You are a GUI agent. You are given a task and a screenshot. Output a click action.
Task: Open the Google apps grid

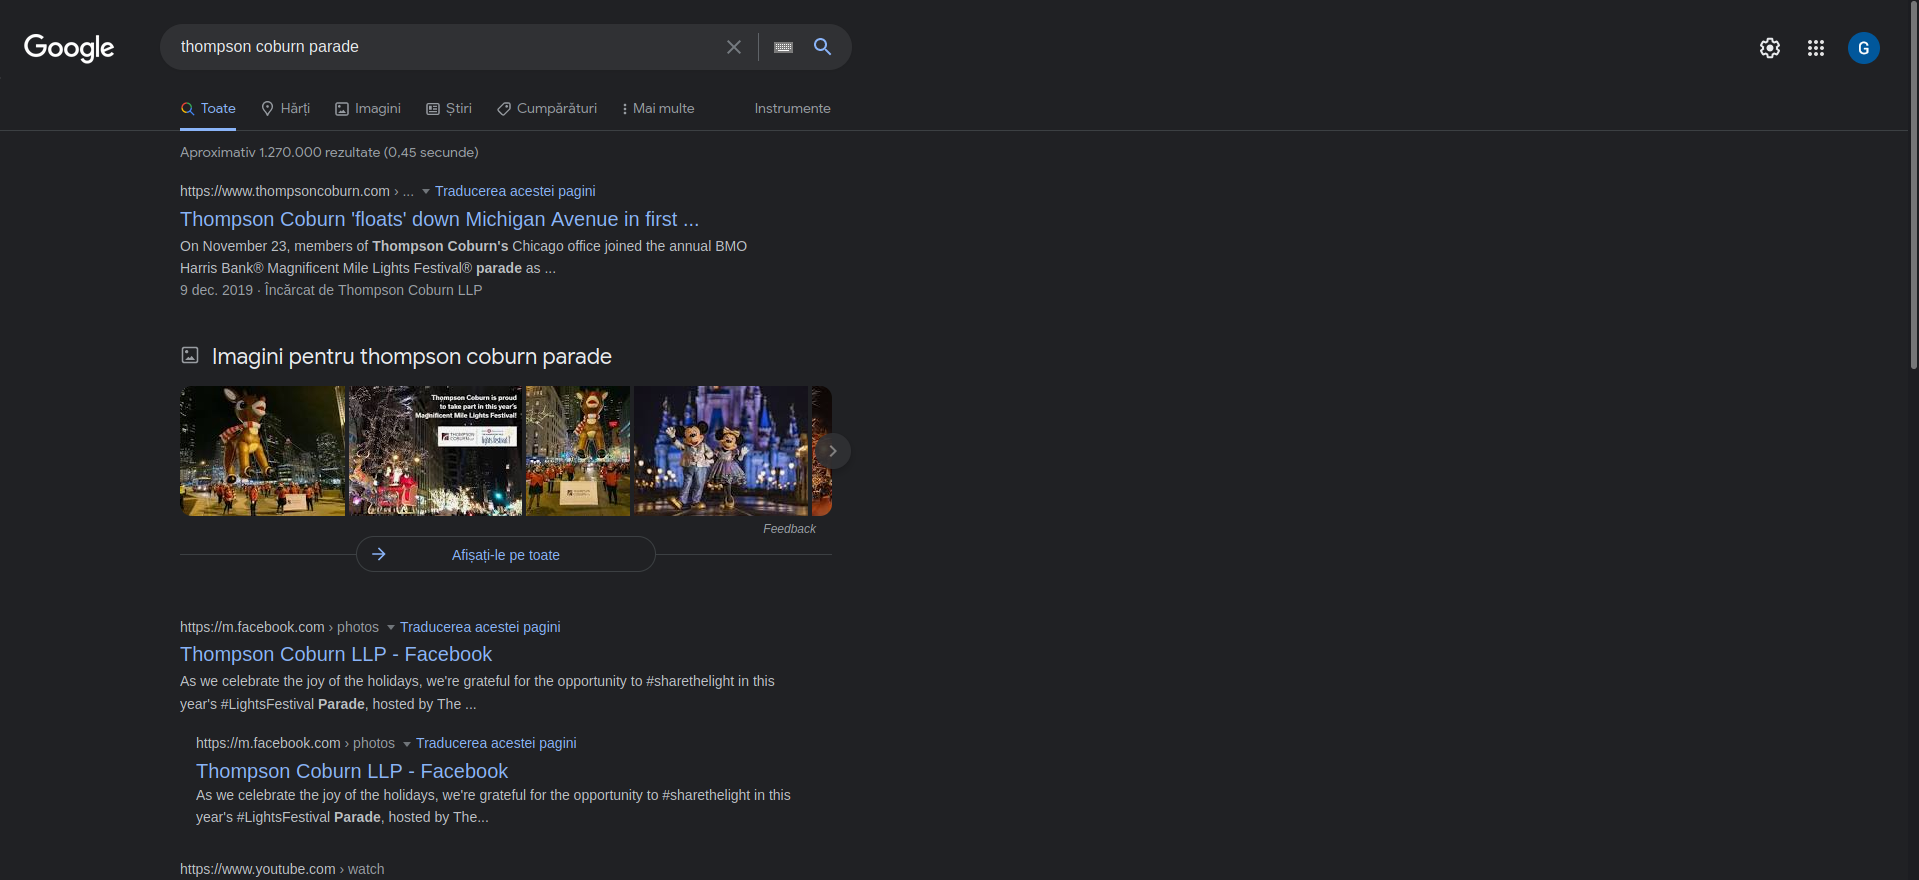point(1815,48)
